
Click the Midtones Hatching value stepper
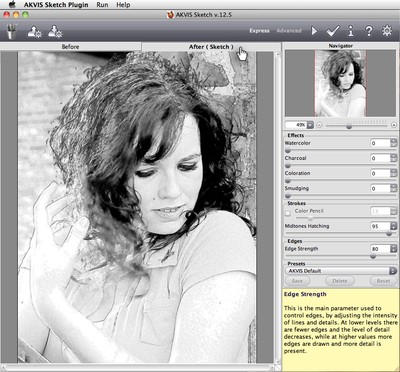click(x=393, y=226)
